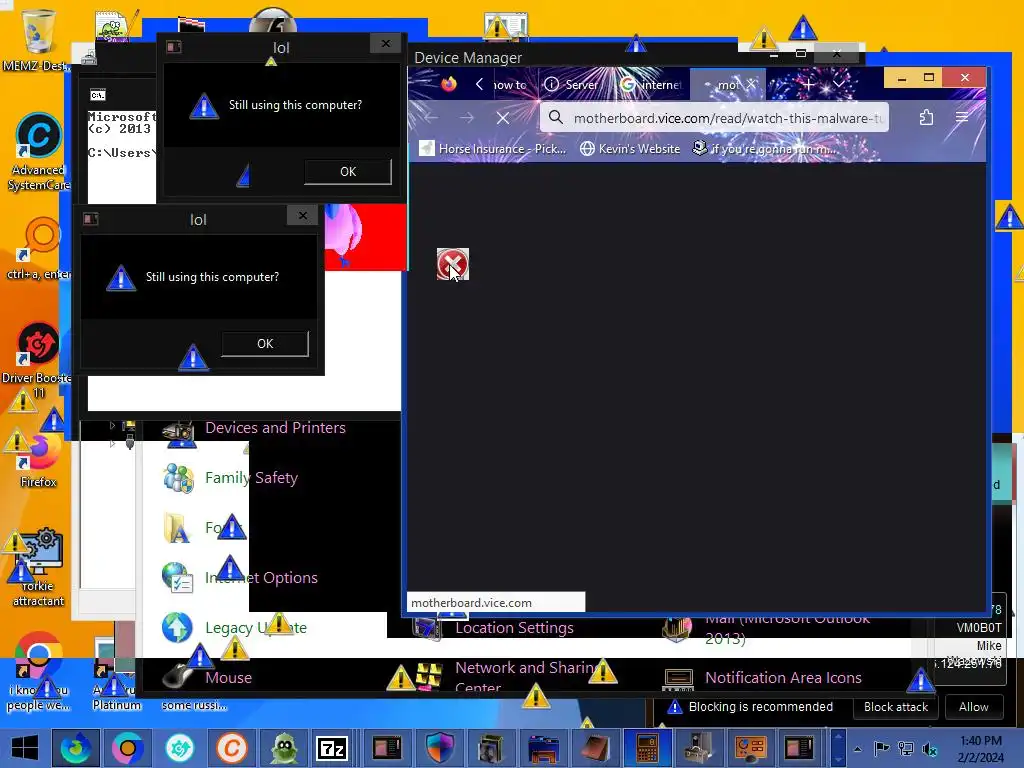Go forward in Firefox
This screenshot has height=768, width=1024.
(467, 118)
